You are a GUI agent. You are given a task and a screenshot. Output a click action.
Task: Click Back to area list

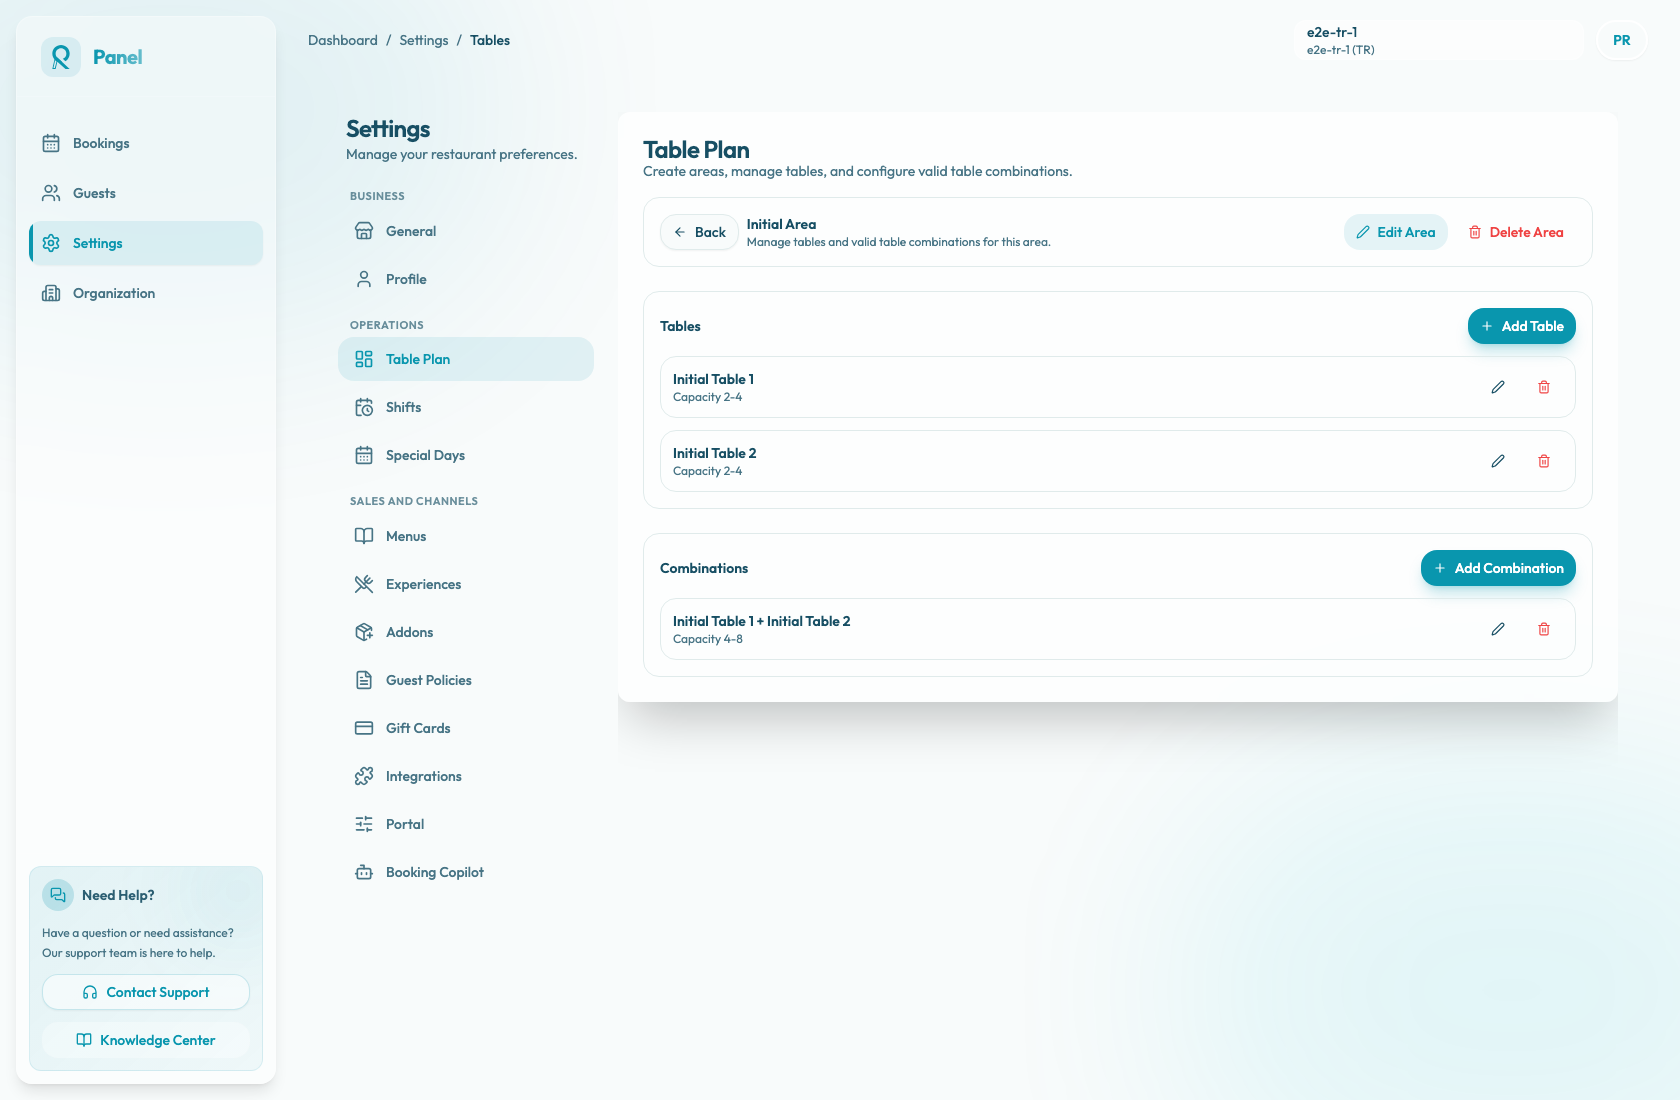[x=699, y=232]
